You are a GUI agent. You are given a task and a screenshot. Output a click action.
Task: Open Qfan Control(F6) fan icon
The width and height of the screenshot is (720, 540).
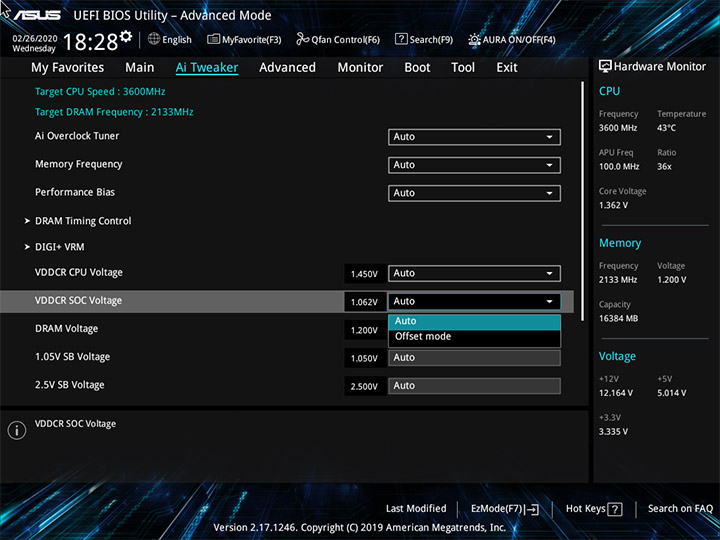[303, 39]
